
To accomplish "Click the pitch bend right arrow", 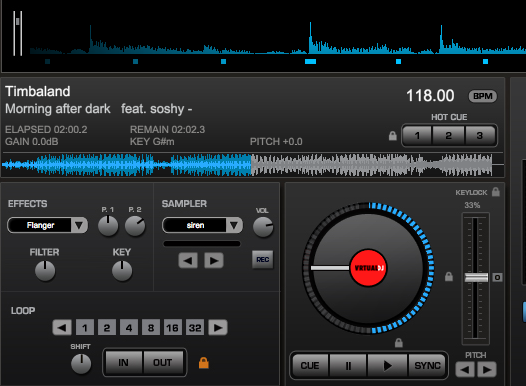I will [487, 370].
